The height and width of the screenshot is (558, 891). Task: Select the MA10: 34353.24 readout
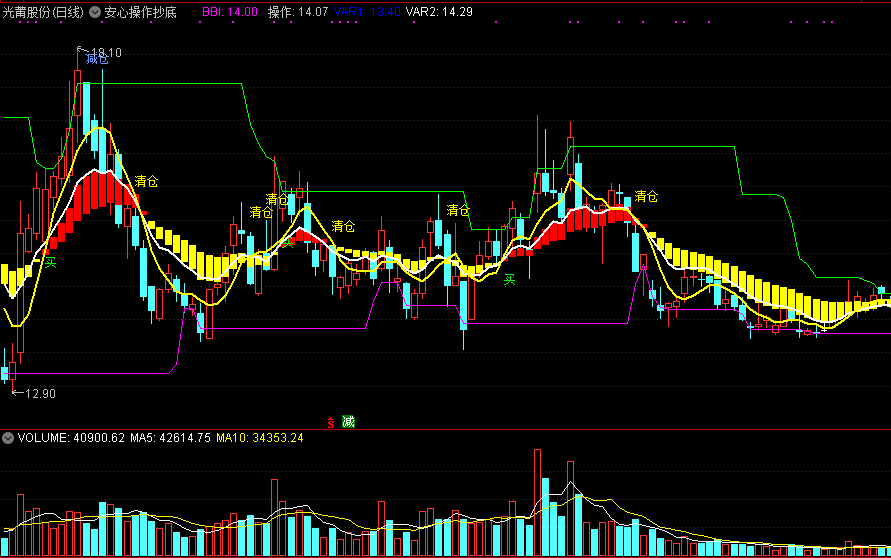[x=260, y=438]
